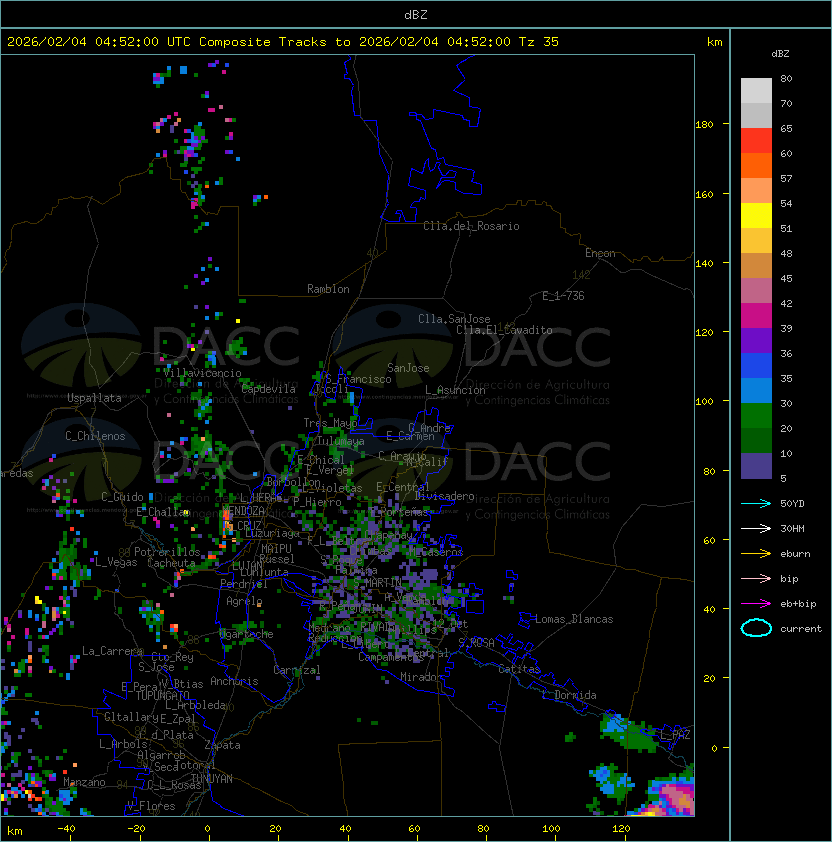The height and width of the screenshot is (842, 832).
Task: Click the V_Flores place label
Action: pyautogui.click(x=151, y=806)
